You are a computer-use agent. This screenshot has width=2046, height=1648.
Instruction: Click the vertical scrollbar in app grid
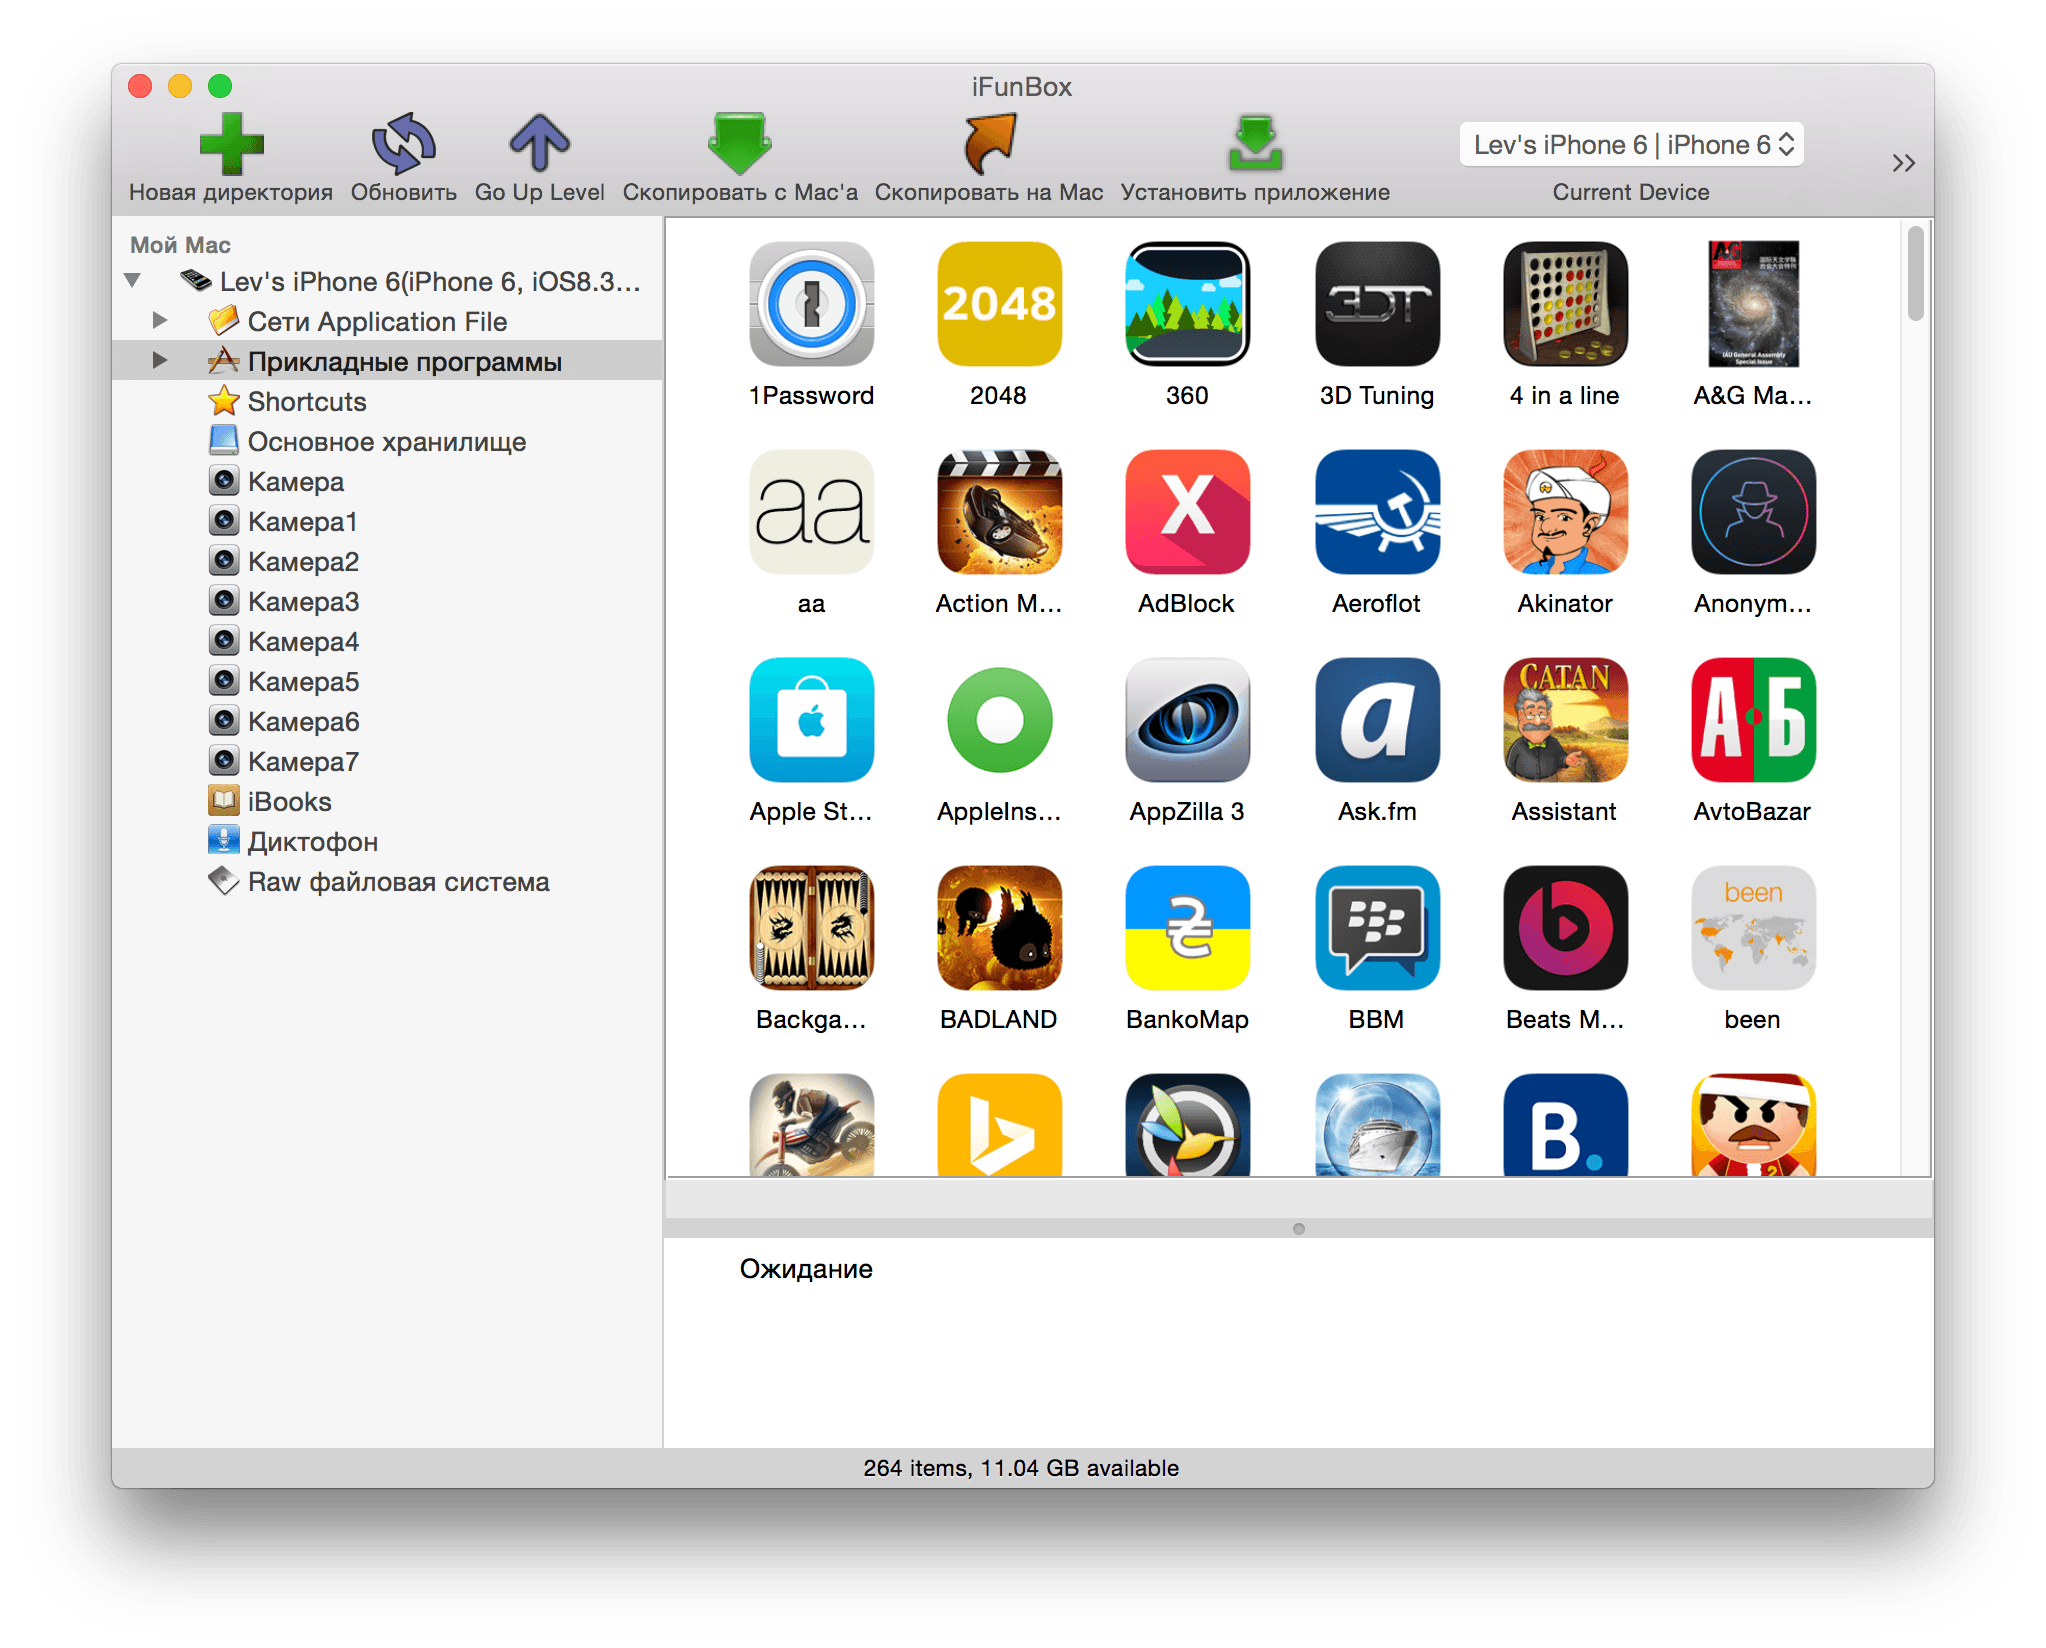1914,275
